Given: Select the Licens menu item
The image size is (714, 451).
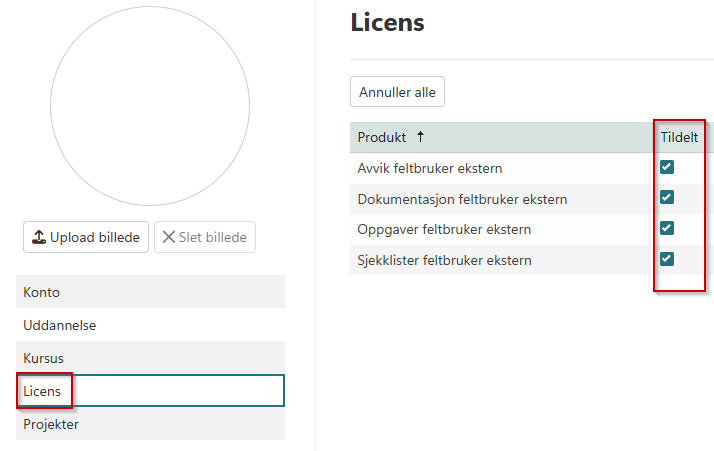Looking at the screenshot, I should [43, 391].
